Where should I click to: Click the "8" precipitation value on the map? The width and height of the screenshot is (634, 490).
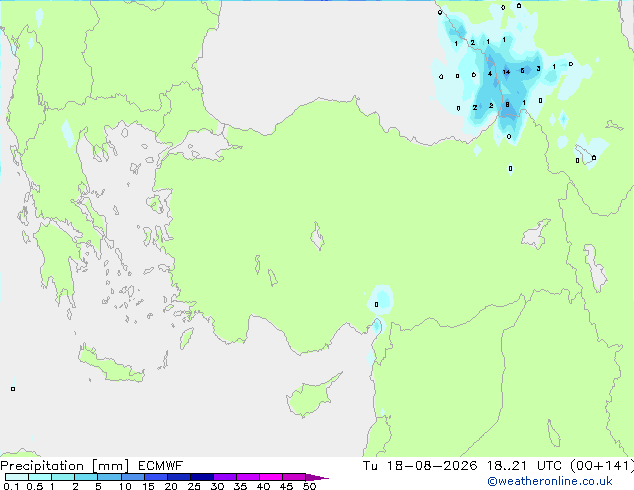tap(507, 105)
